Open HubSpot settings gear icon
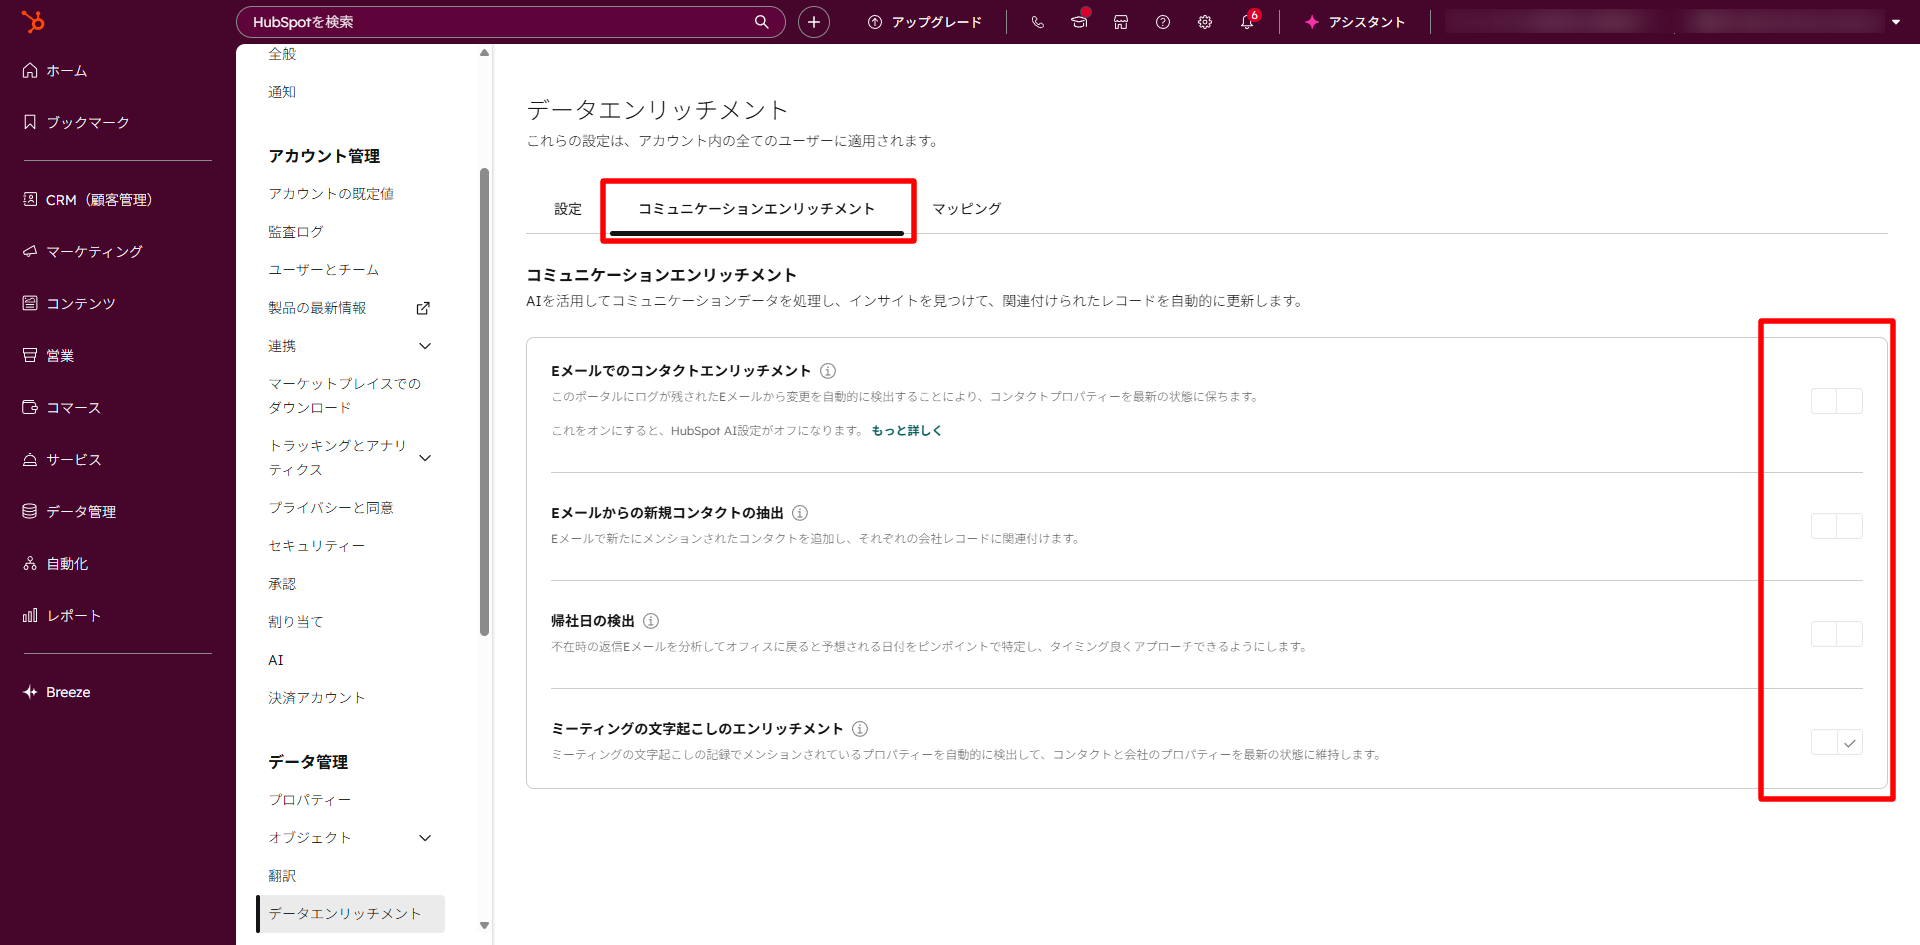 [x=1205, y=21]
